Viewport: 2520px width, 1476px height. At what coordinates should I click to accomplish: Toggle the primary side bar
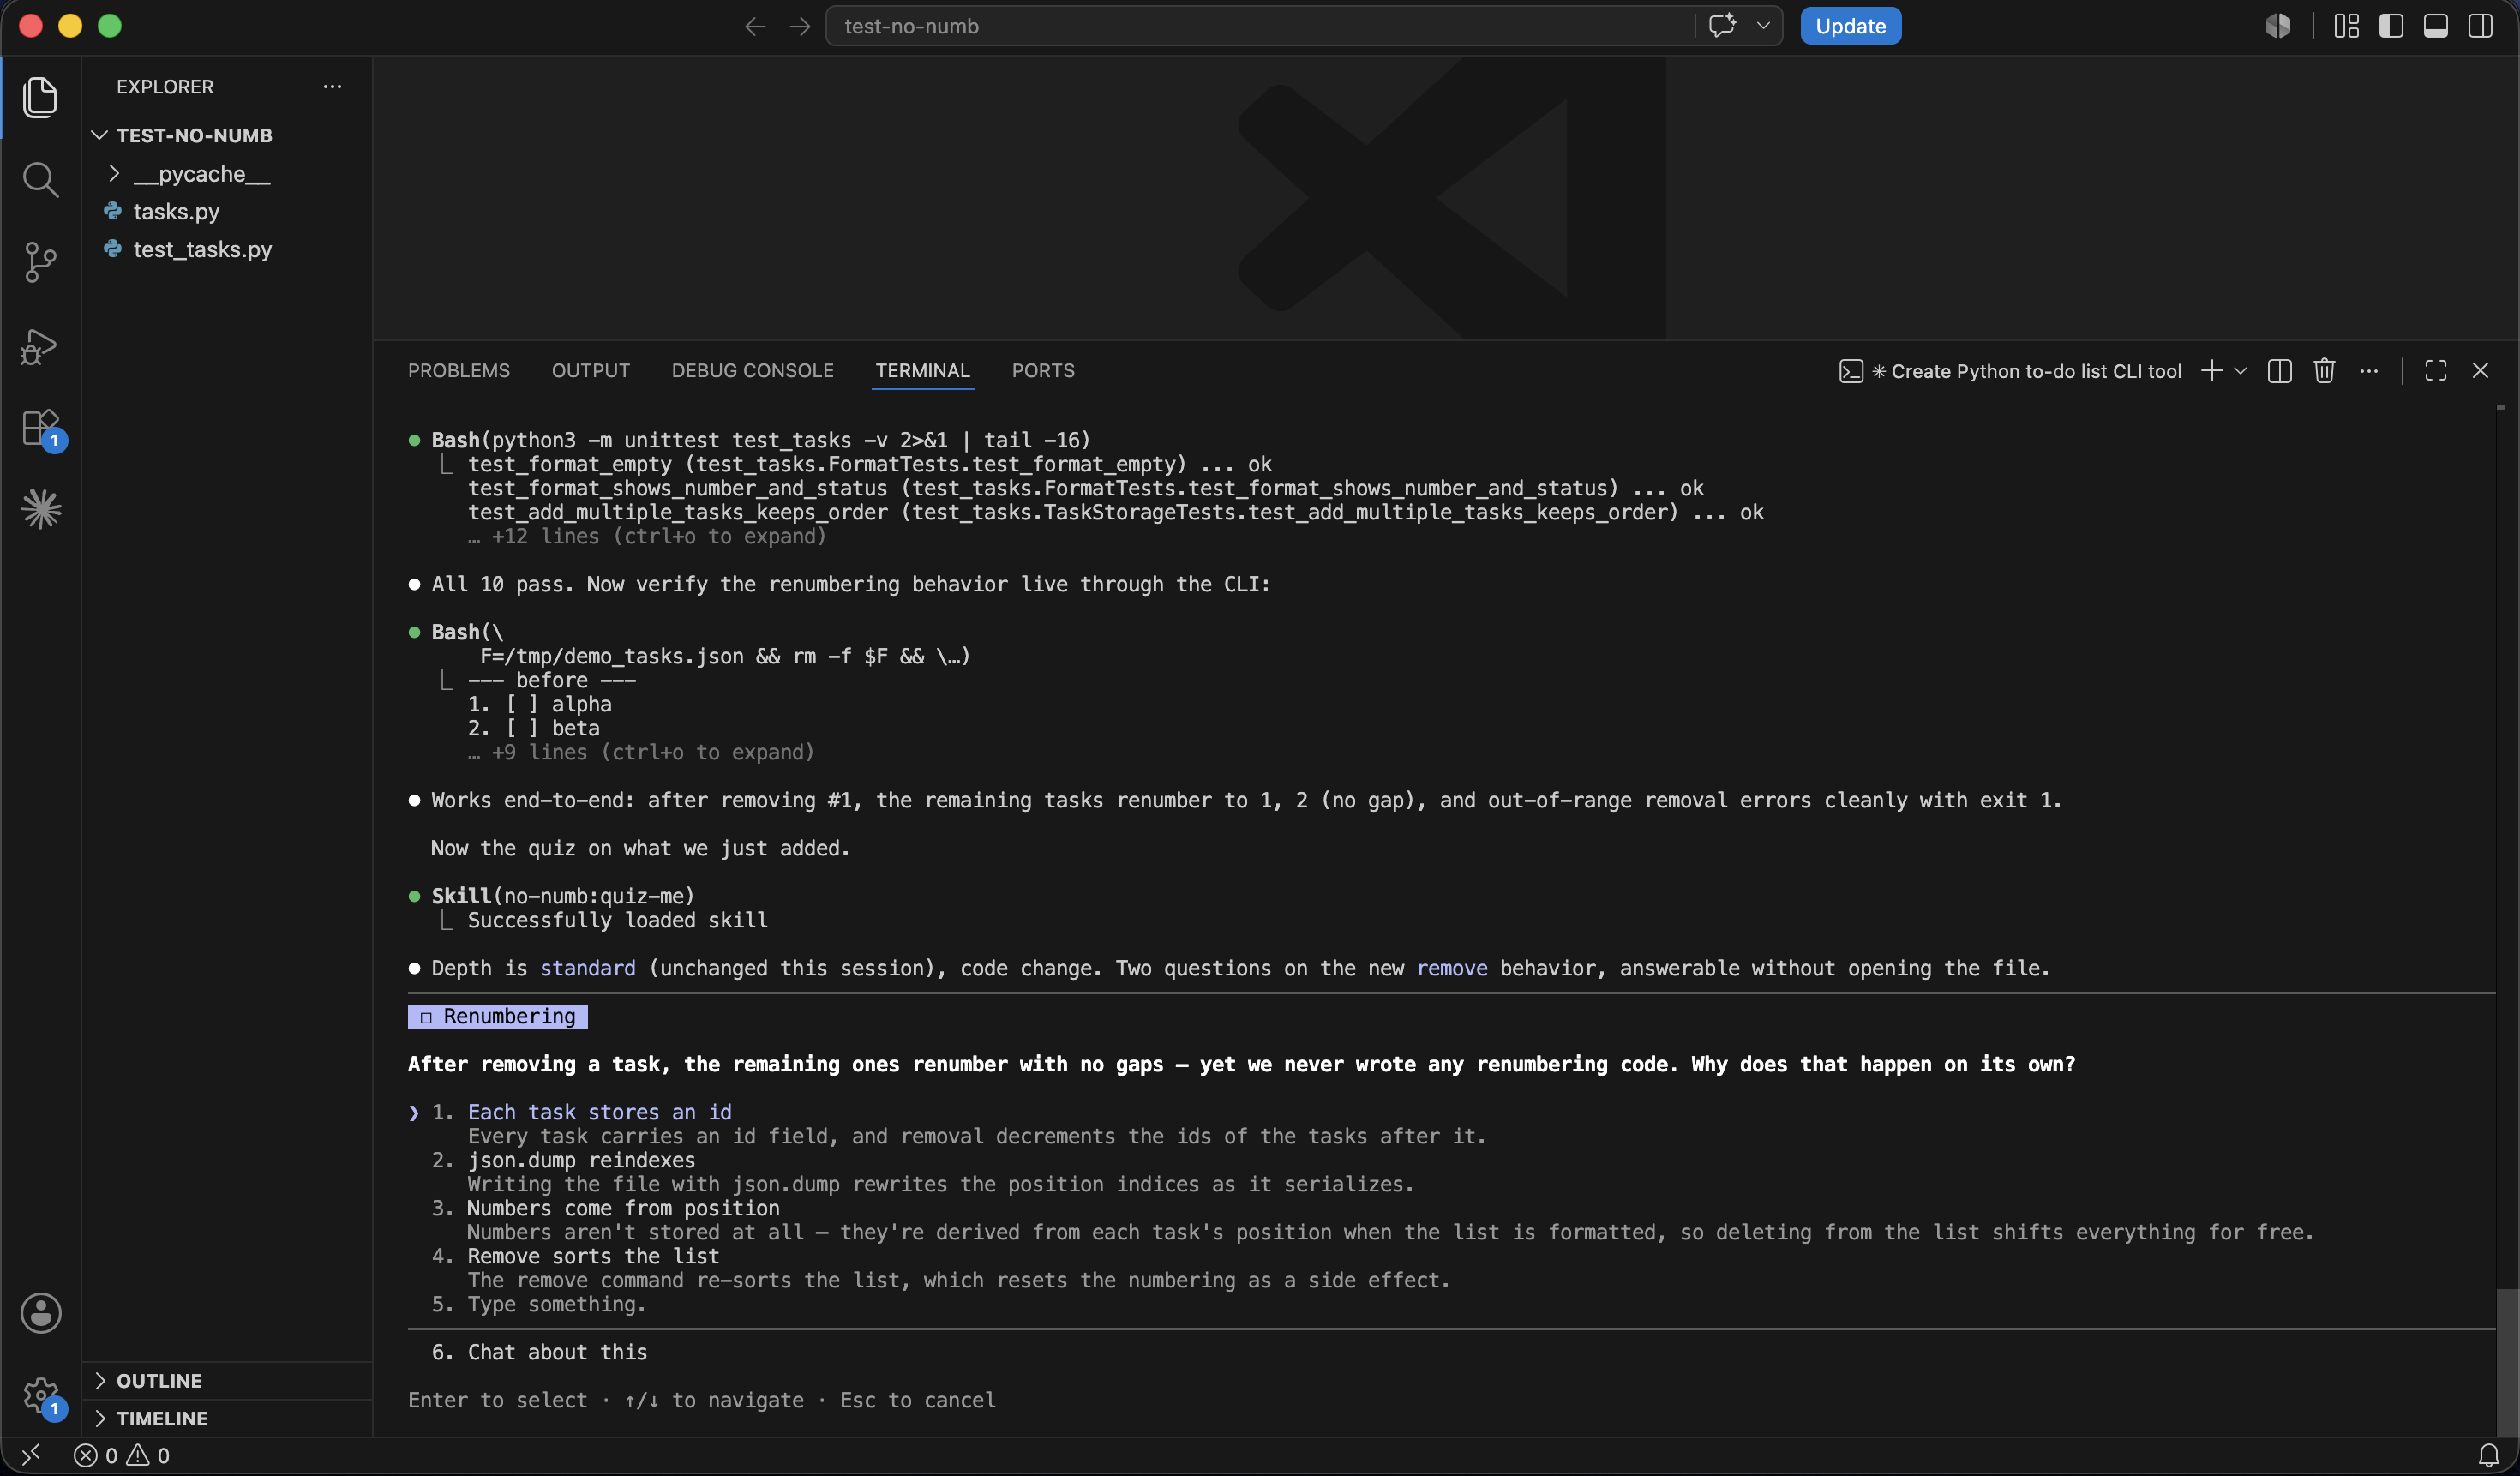pos(2391,26)
